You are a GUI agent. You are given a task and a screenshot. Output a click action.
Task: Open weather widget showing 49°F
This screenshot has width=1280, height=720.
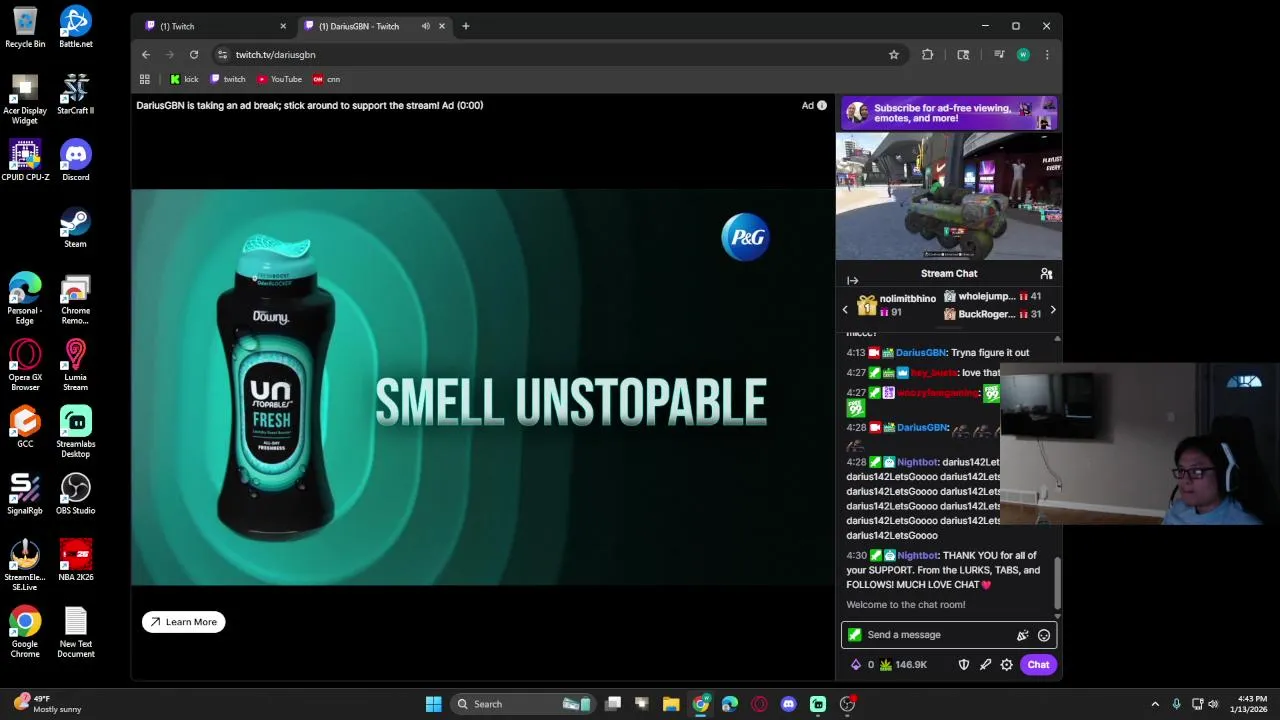tap(47, 704)
